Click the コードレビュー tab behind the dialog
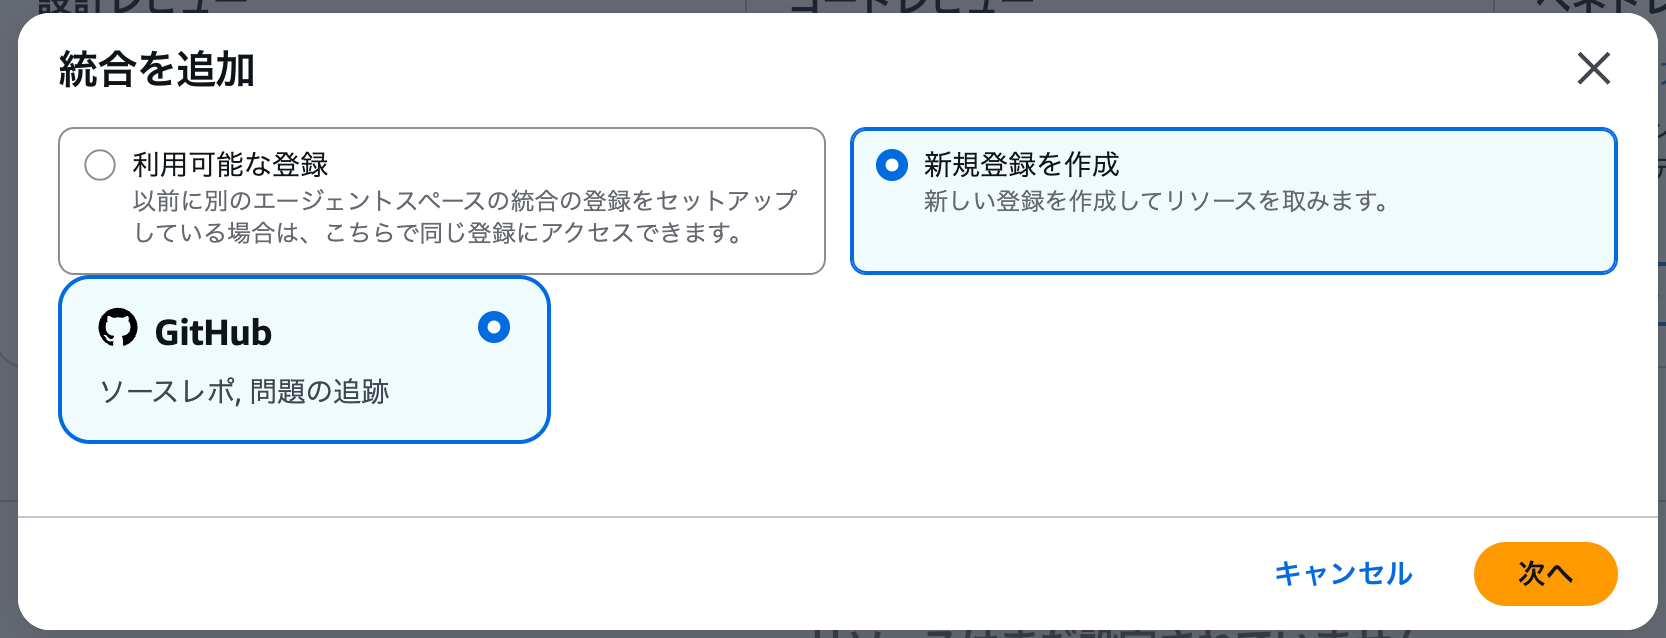The image size is (1666, 638). pos(910,5)
